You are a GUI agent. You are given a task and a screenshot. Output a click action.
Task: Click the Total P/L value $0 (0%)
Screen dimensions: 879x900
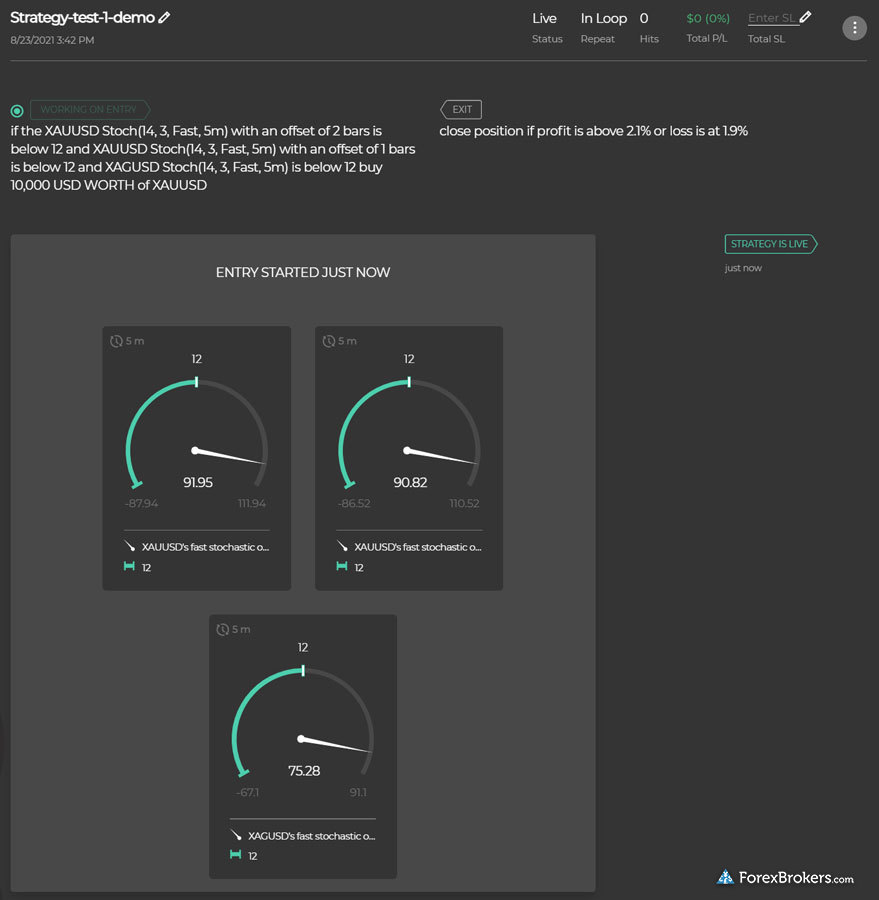tap(708, 18)
